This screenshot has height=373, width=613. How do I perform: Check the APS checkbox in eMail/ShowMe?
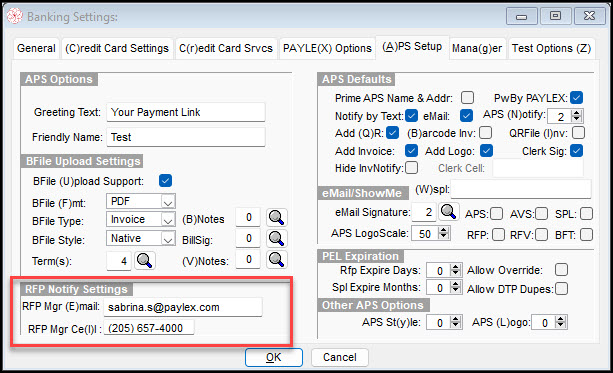(x=496, y=214)
